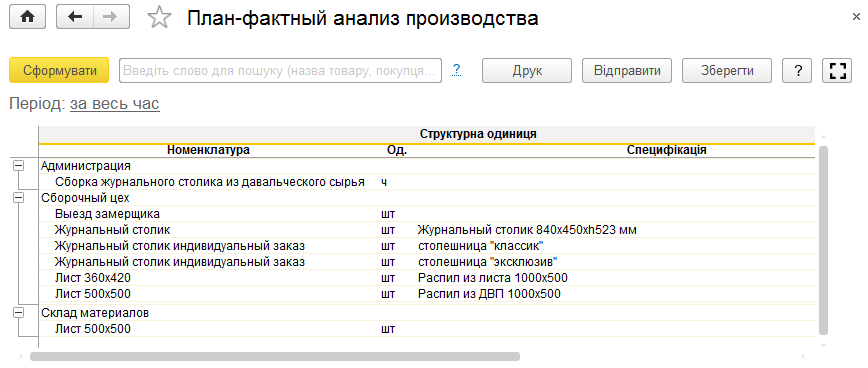
Task: Click the Відправити button
Action: (627, 71)
